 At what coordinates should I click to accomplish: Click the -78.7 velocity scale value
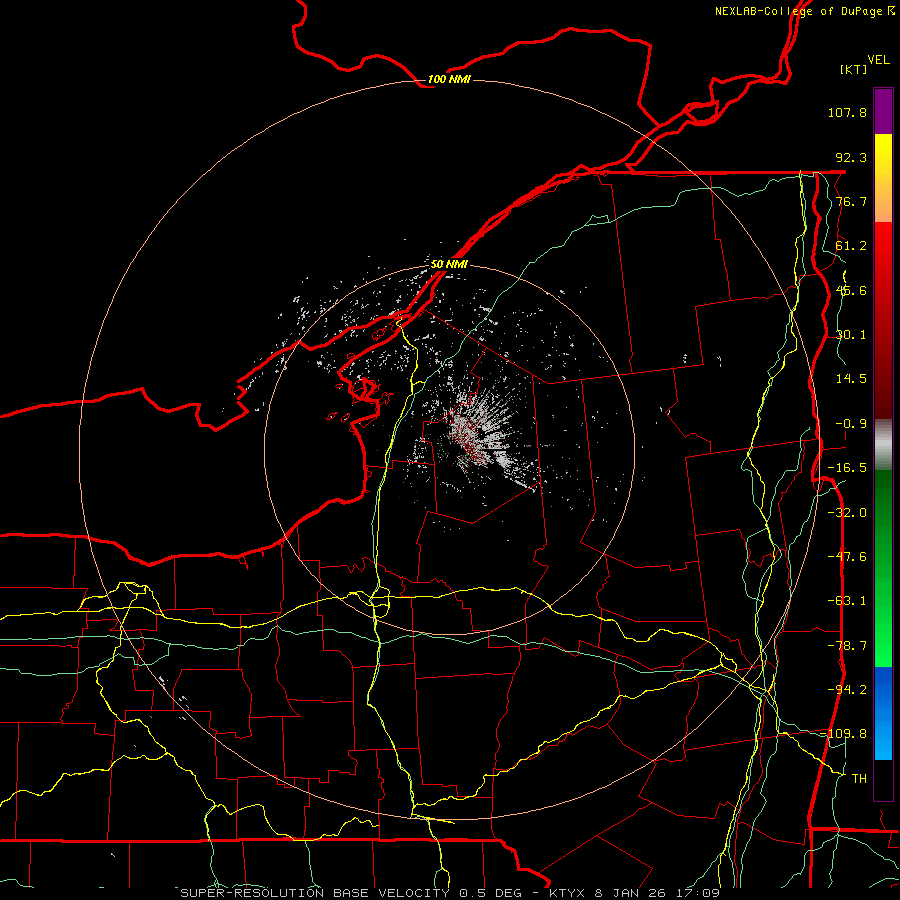coord(847,646)
